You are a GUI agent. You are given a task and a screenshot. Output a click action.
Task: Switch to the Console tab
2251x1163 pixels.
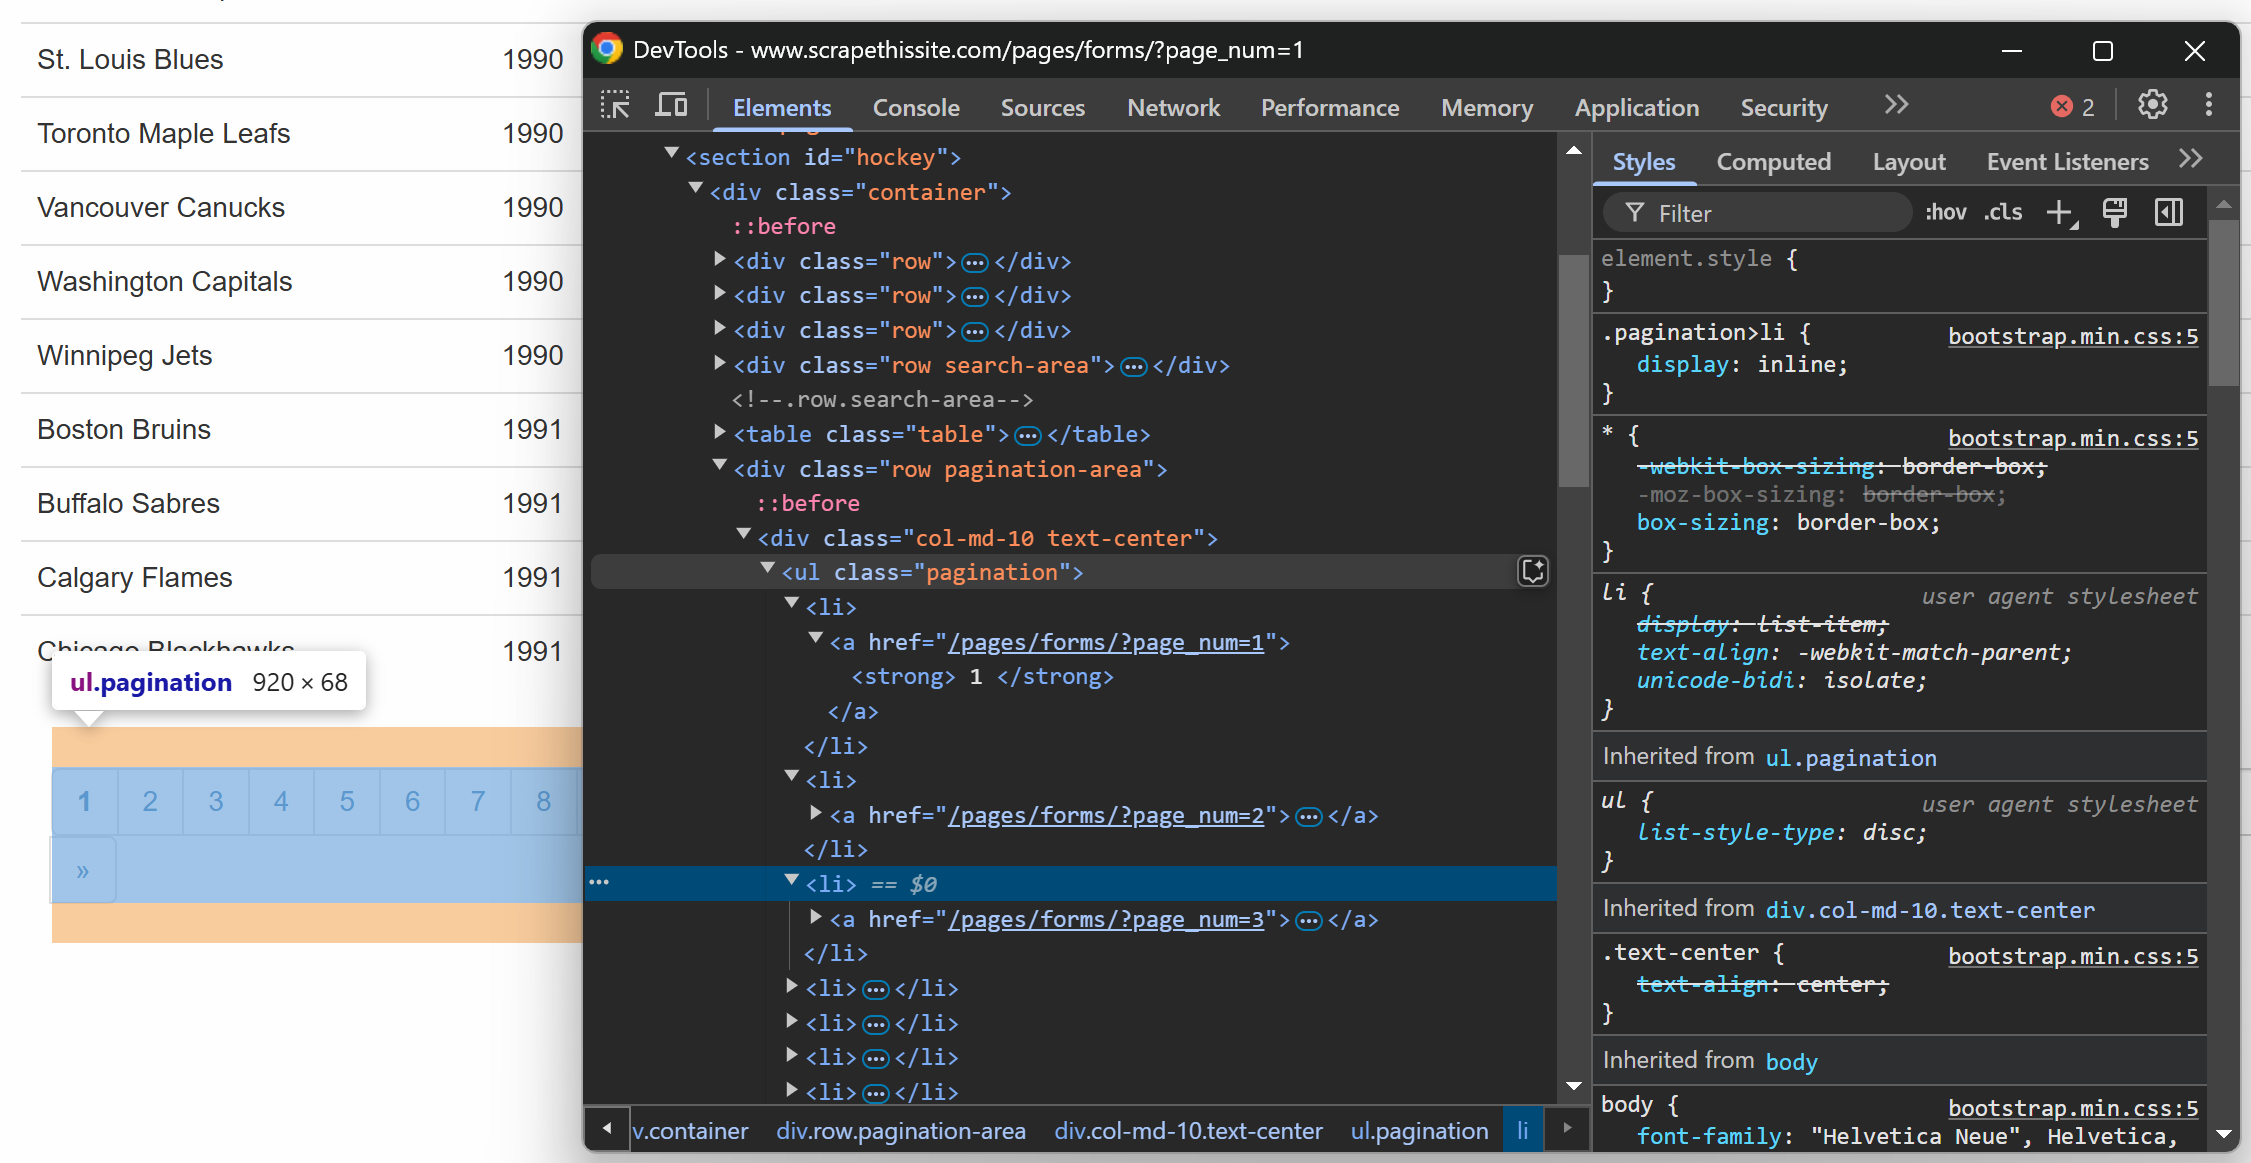[x=915, y=108]
